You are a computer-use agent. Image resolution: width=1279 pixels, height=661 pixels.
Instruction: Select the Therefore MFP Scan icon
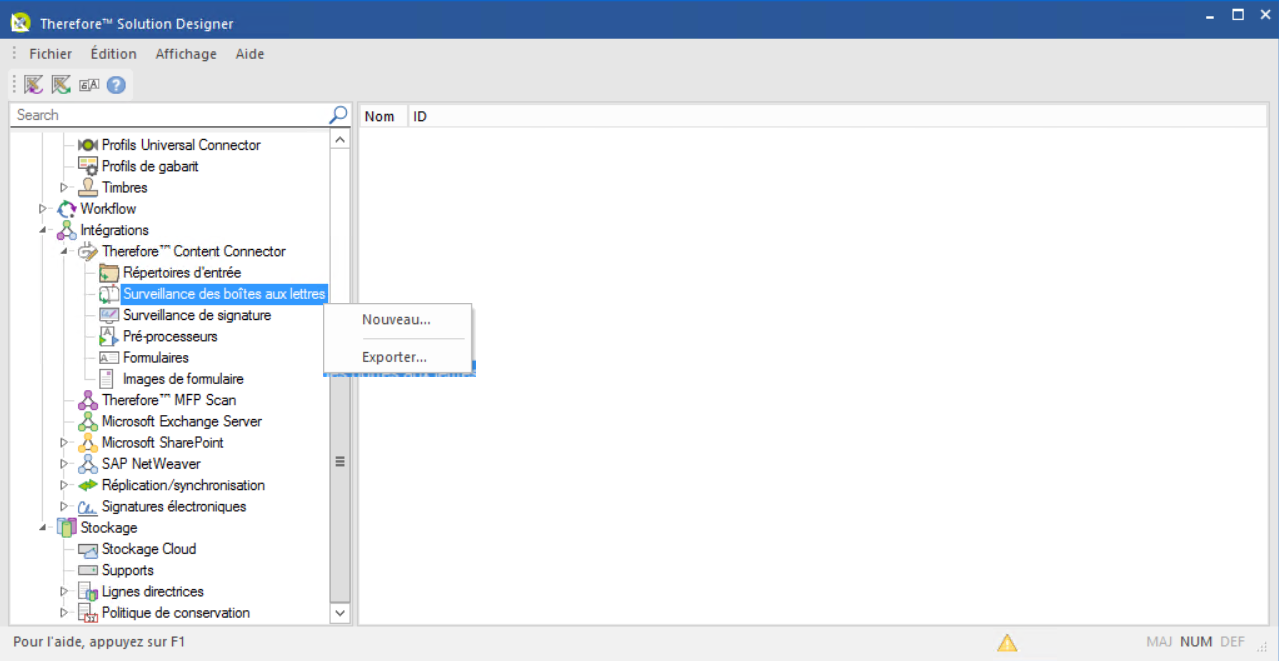coord(88,400)
